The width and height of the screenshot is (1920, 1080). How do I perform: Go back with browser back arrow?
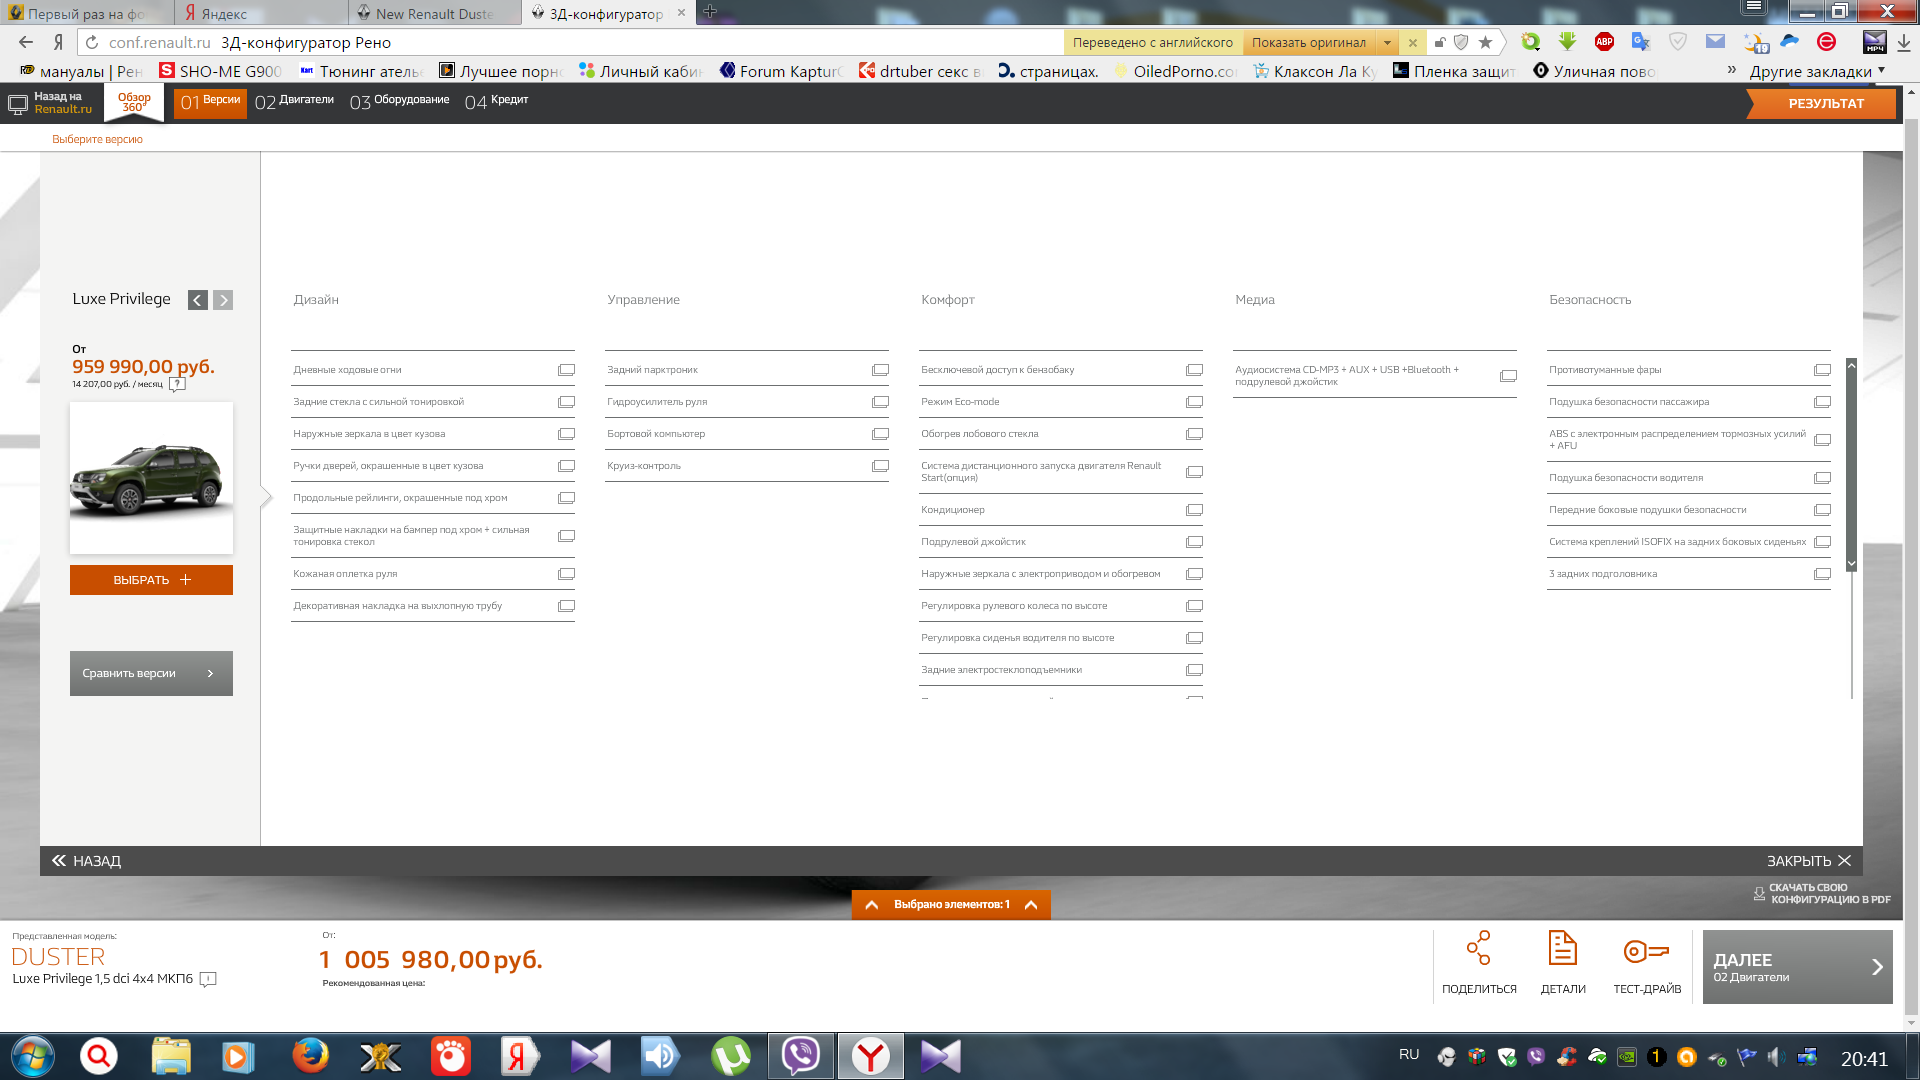[26, 42]
